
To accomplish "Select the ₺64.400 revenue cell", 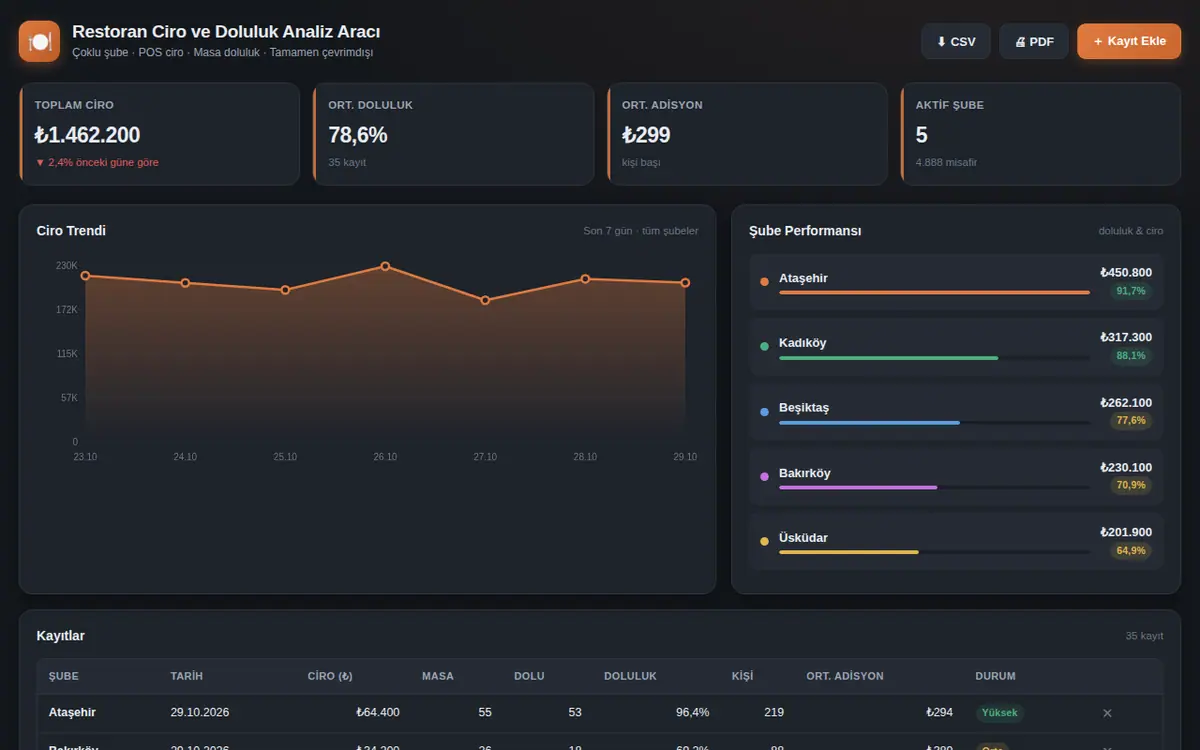I will point(378,713).
